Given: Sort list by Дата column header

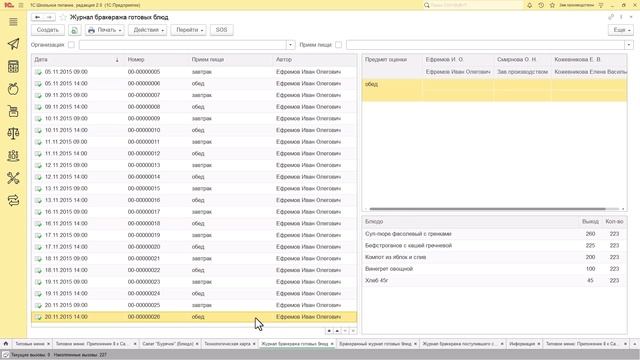Looking at the screenshot, I should (78, 60).
